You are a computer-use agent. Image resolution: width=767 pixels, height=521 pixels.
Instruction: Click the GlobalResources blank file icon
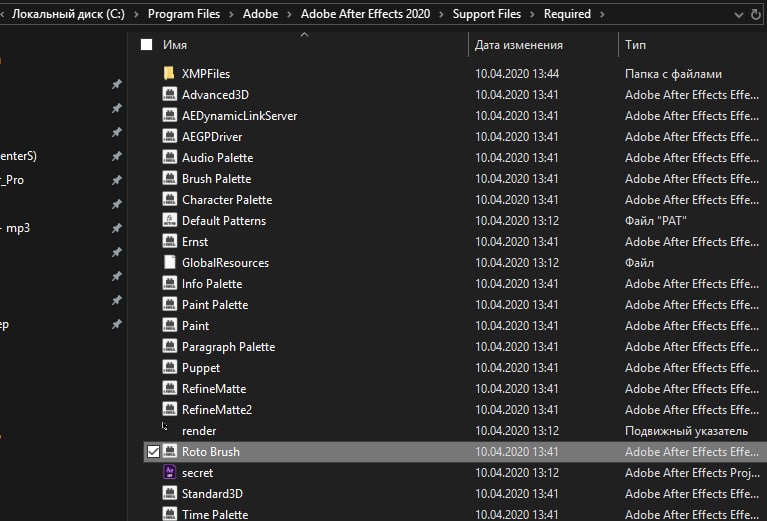pos(169,262)
